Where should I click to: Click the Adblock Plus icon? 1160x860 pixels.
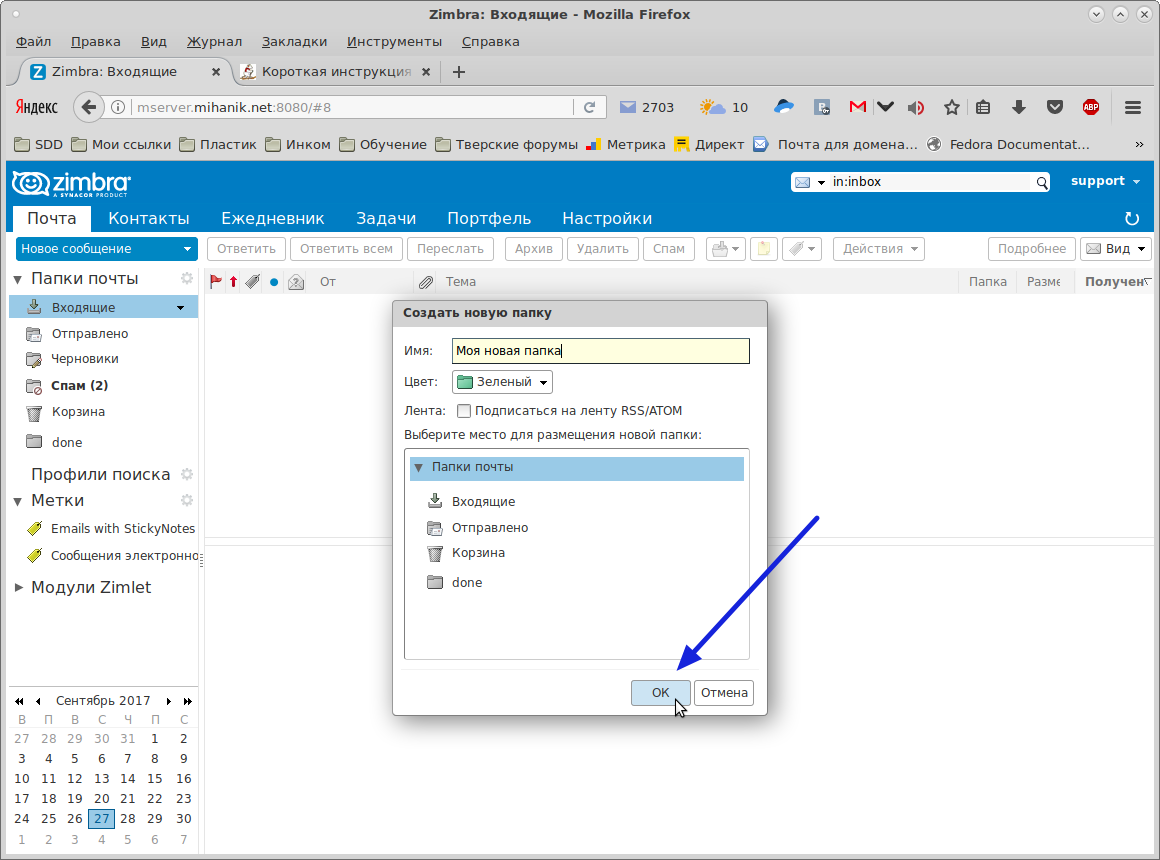1090,107
